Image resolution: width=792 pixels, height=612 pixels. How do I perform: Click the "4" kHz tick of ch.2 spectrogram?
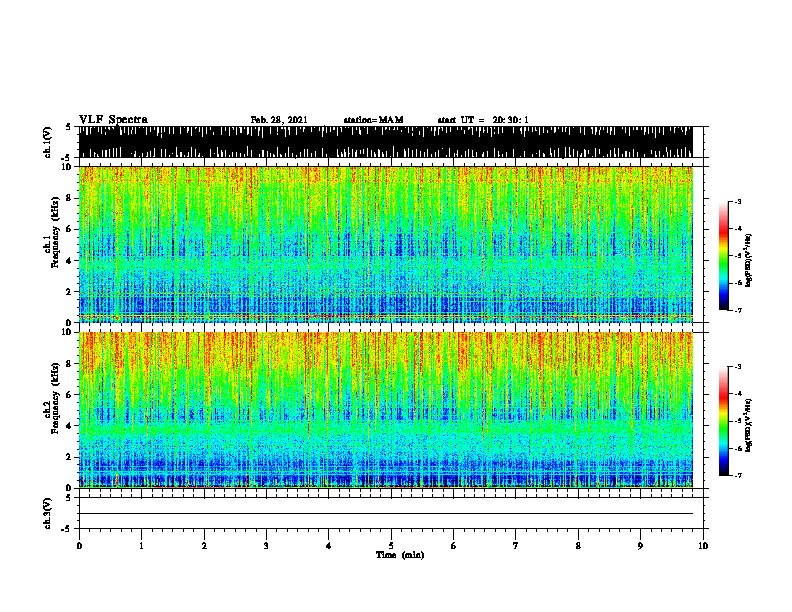point(70,426)
